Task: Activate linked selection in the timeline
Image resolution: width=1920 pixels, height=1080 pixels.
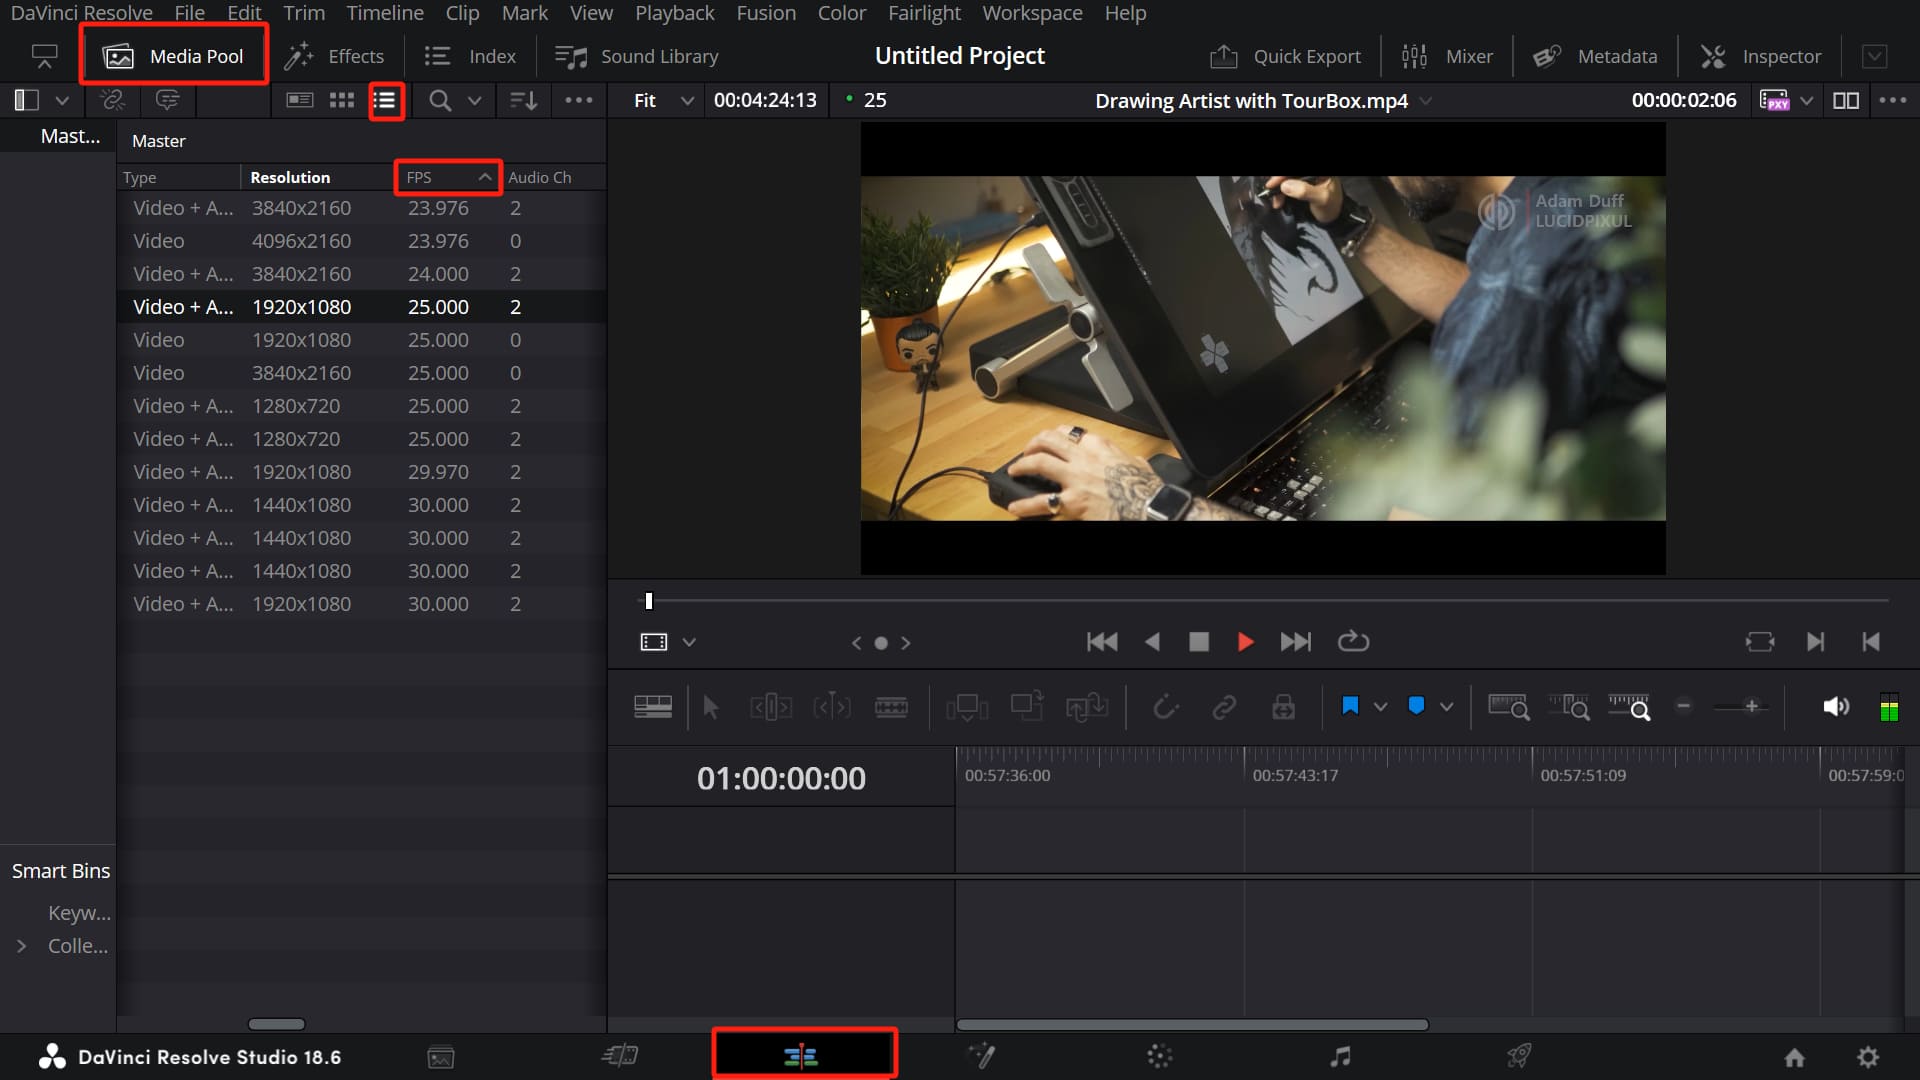Action: [1224, 706]
